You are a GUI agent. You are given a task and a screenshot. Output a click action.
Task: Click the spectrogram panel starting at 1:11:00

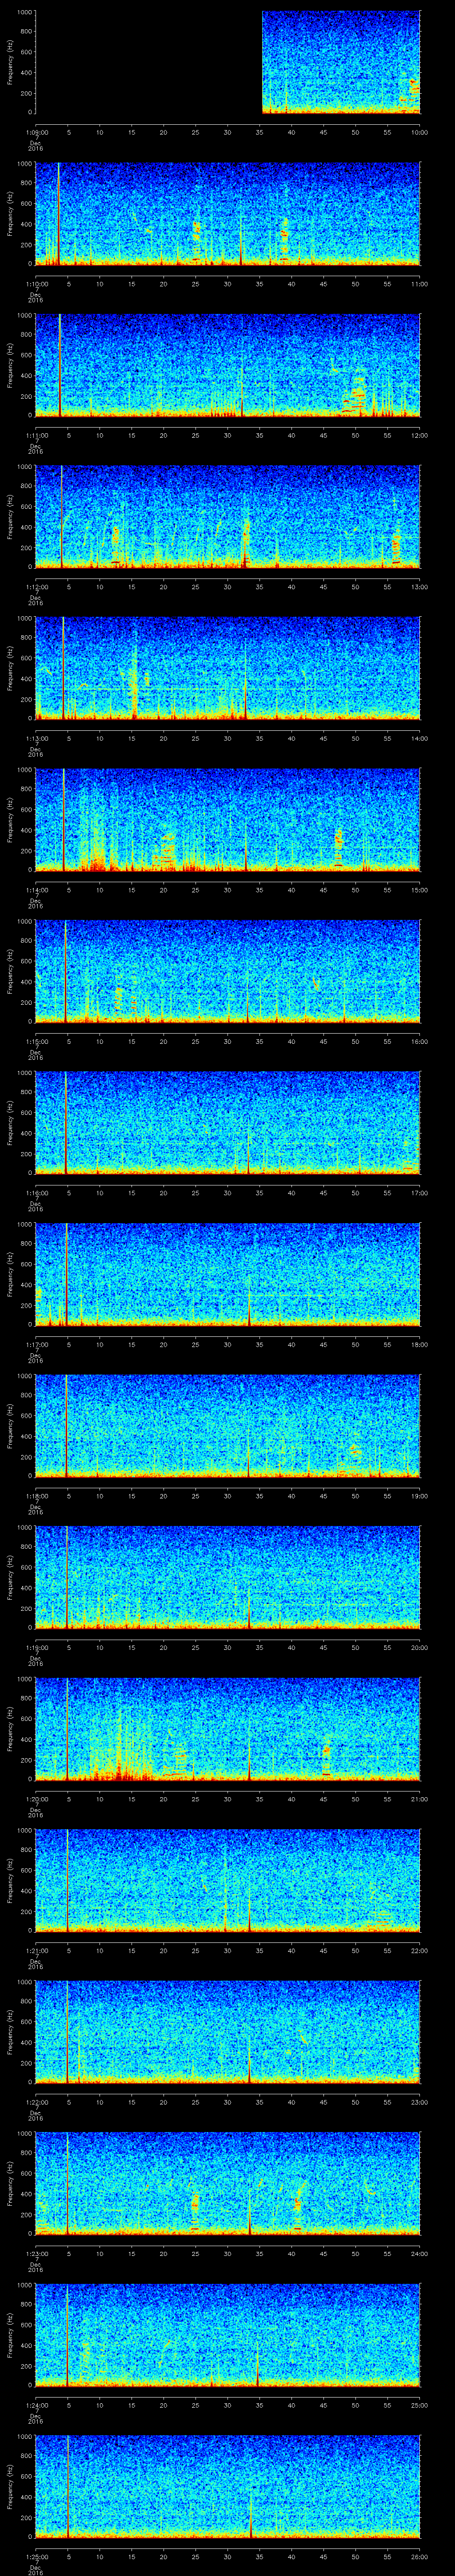pos(227,365)
